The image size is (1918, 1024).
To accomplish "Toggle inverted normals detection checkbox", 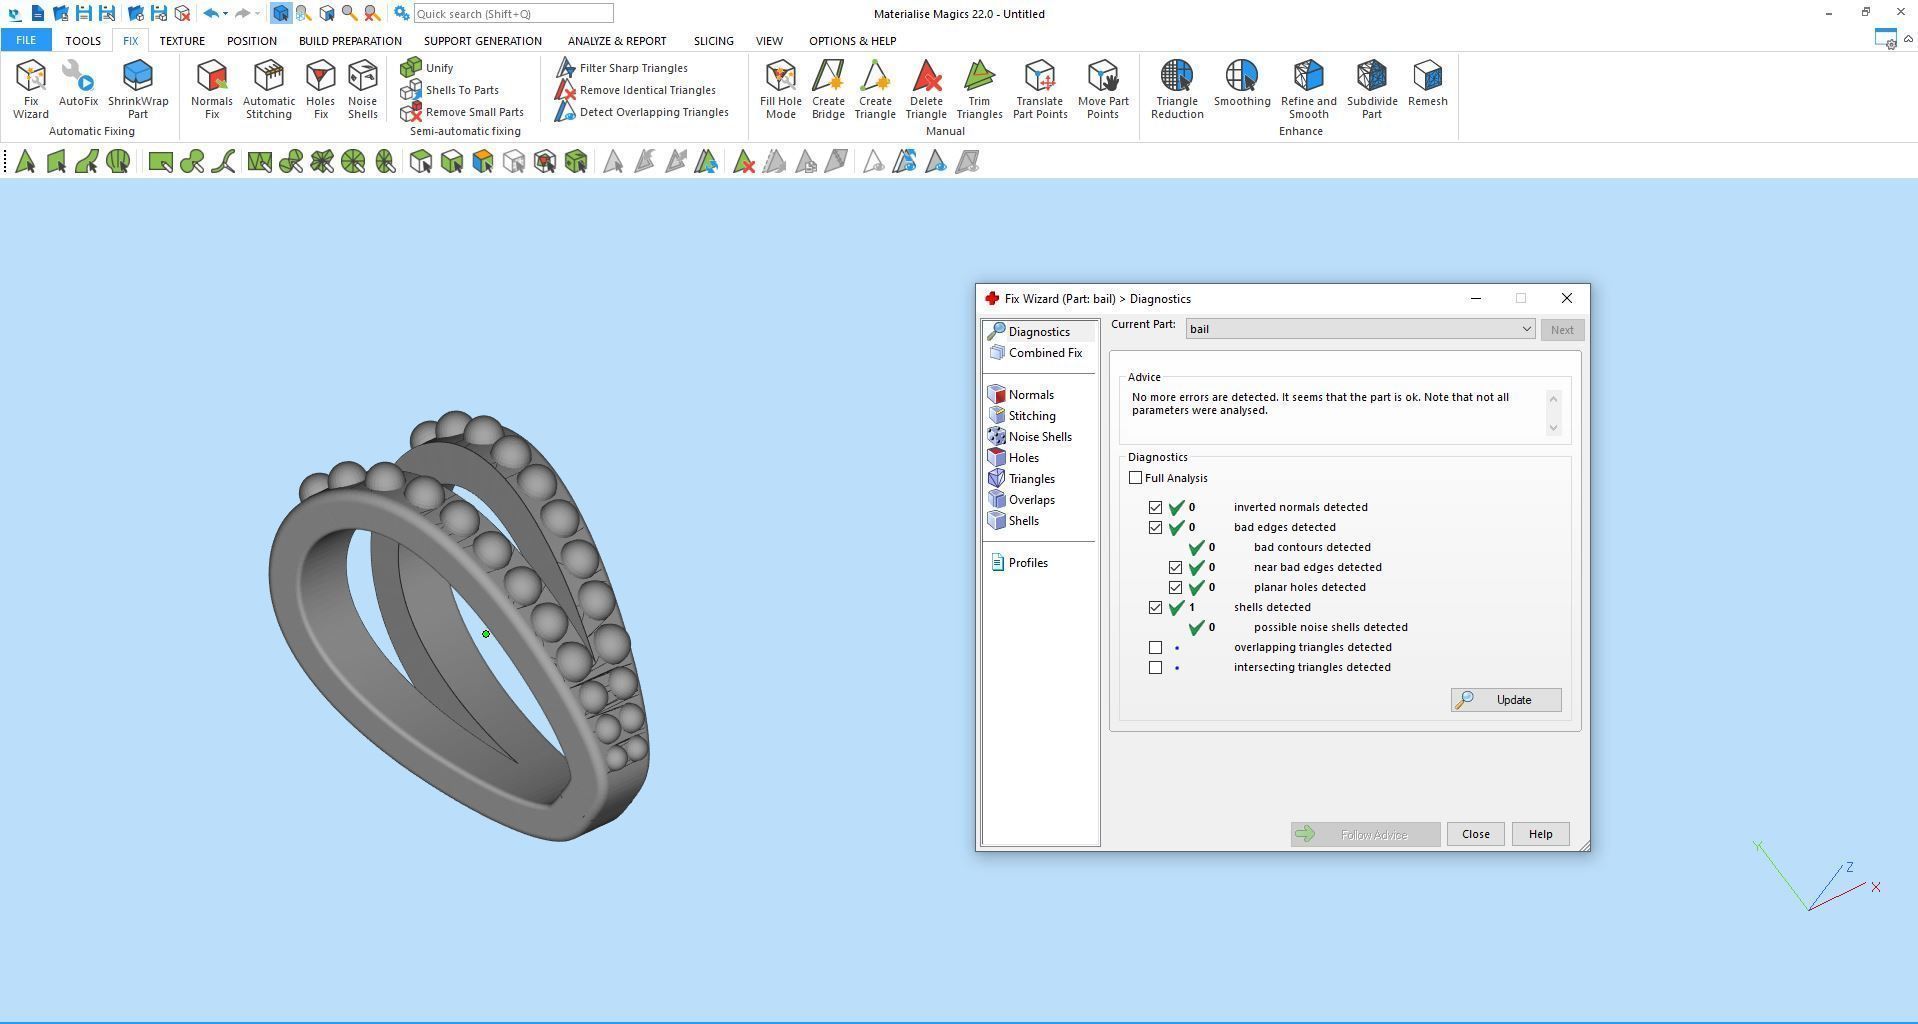I will click(x=1155, y=507).
